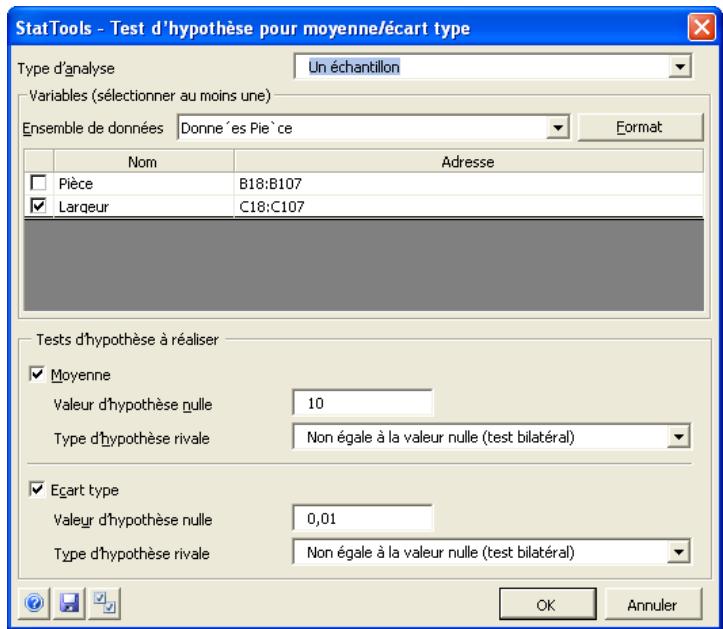This screenshot has width=723, height=629.
Task: Click the checkbox options icon beside save
Action: [105, 603]
